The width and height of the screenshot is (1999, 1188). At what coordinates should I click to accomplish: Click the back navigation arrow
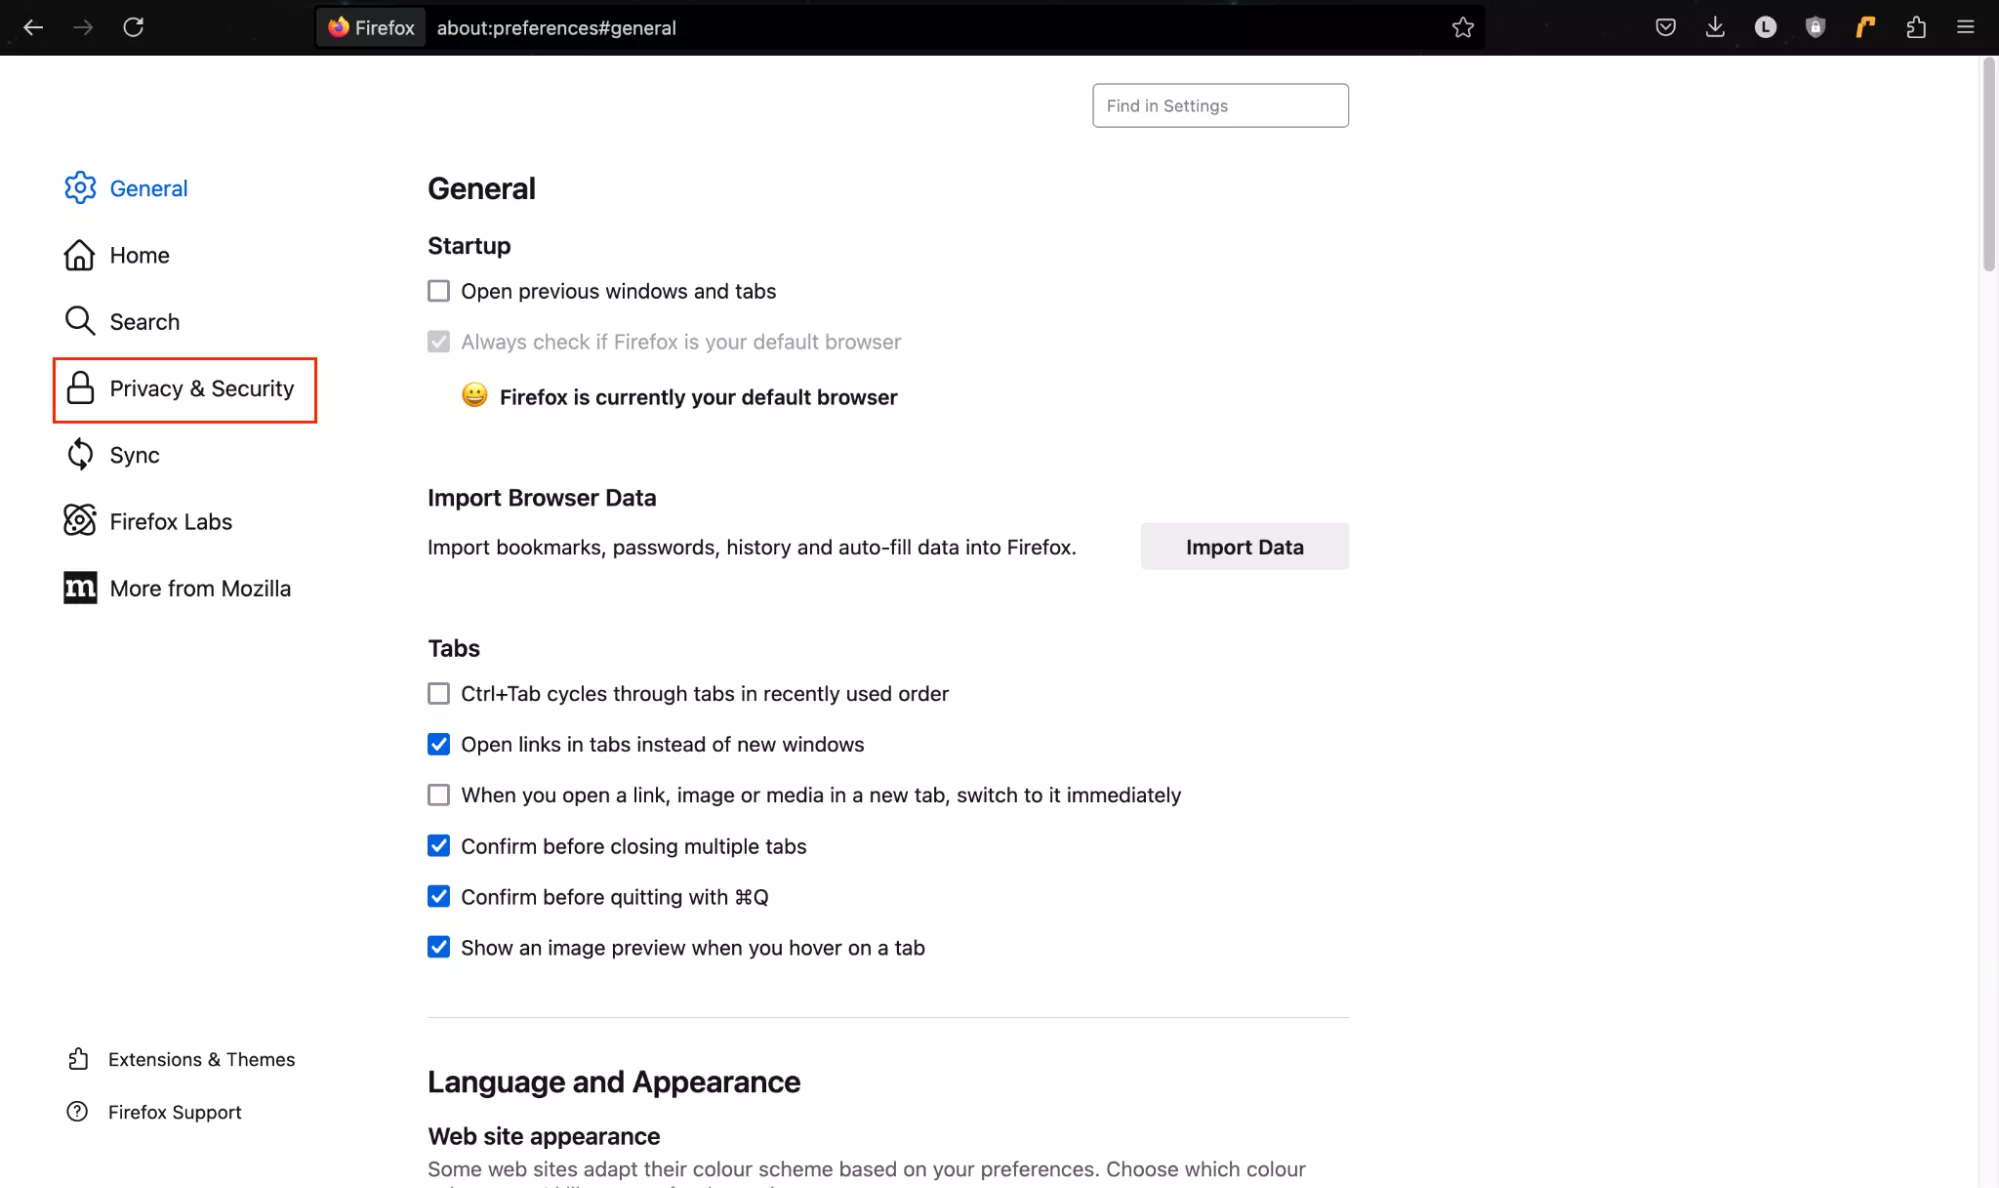[33, 27]
